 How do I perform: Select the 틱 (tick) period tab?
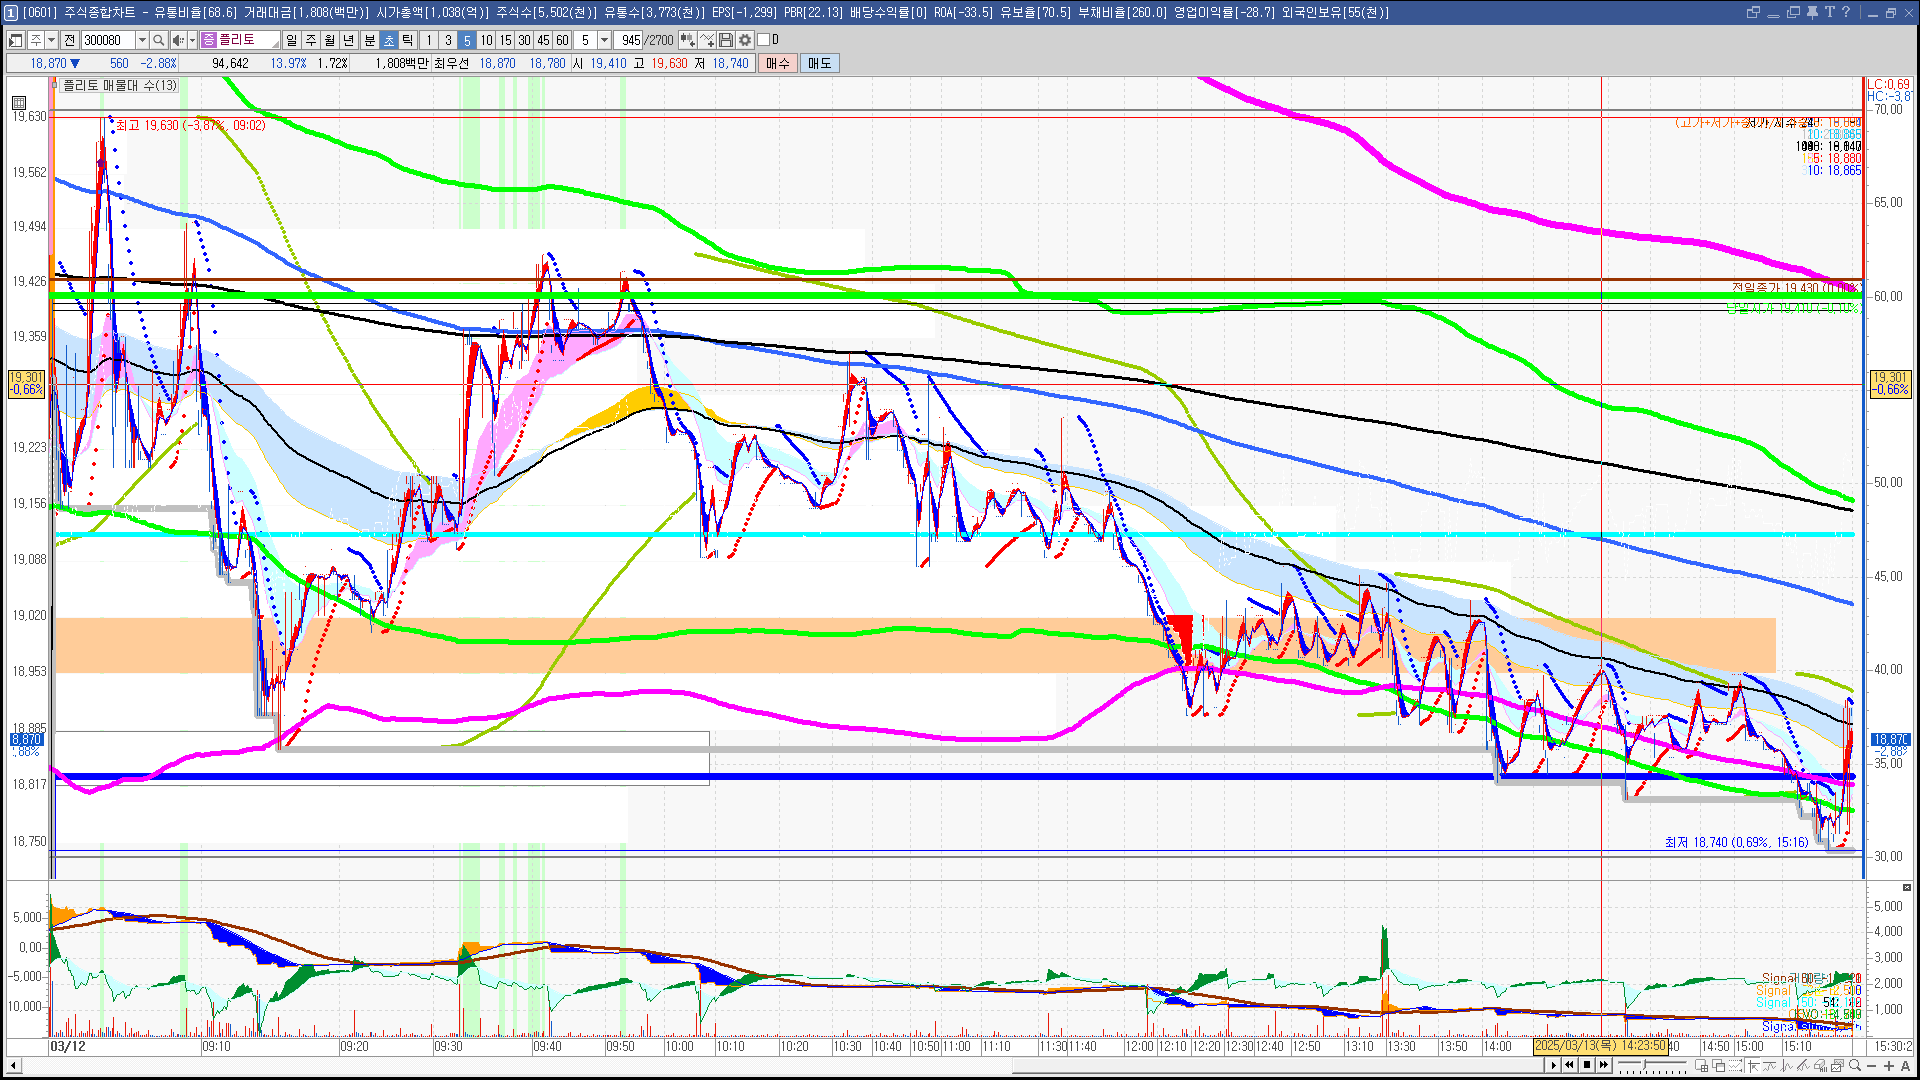408,40
